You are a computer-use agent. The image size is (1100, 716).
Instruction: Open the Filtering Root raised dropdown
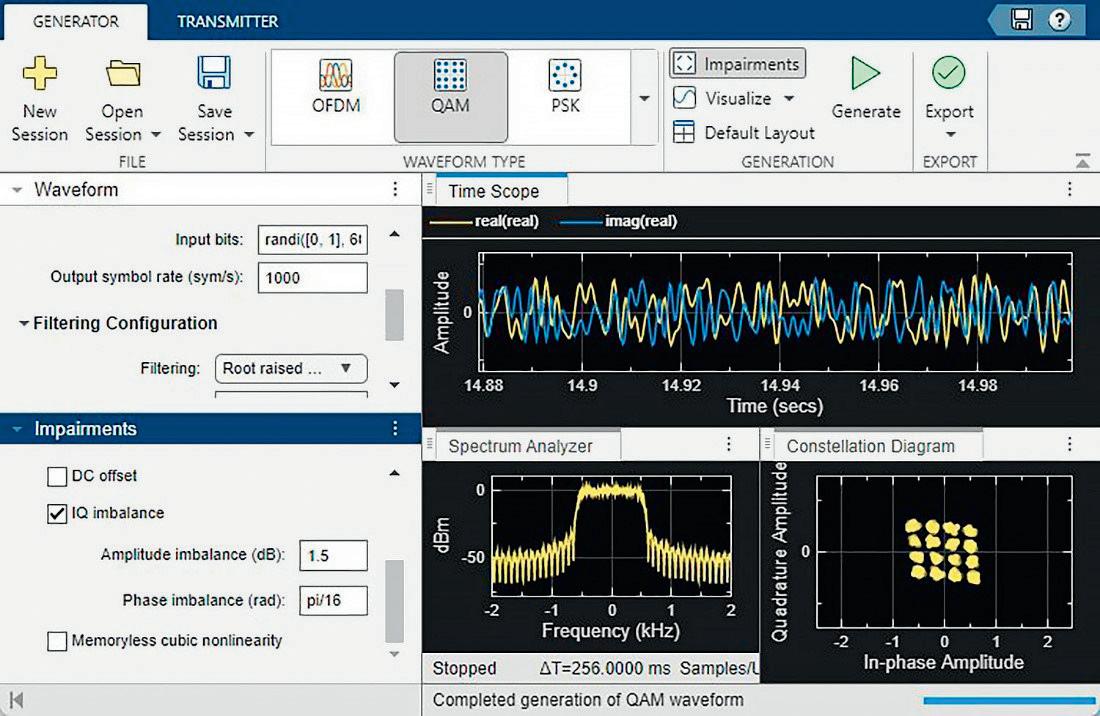pos(290,368)
